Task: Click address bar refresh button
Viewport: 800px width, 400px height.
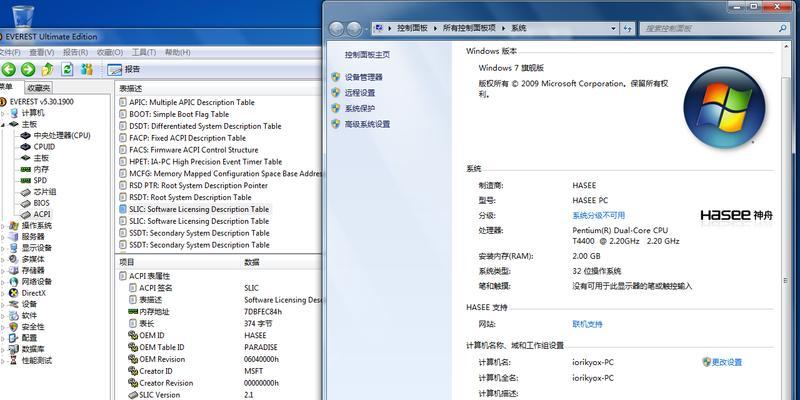Action: (628, 29)
